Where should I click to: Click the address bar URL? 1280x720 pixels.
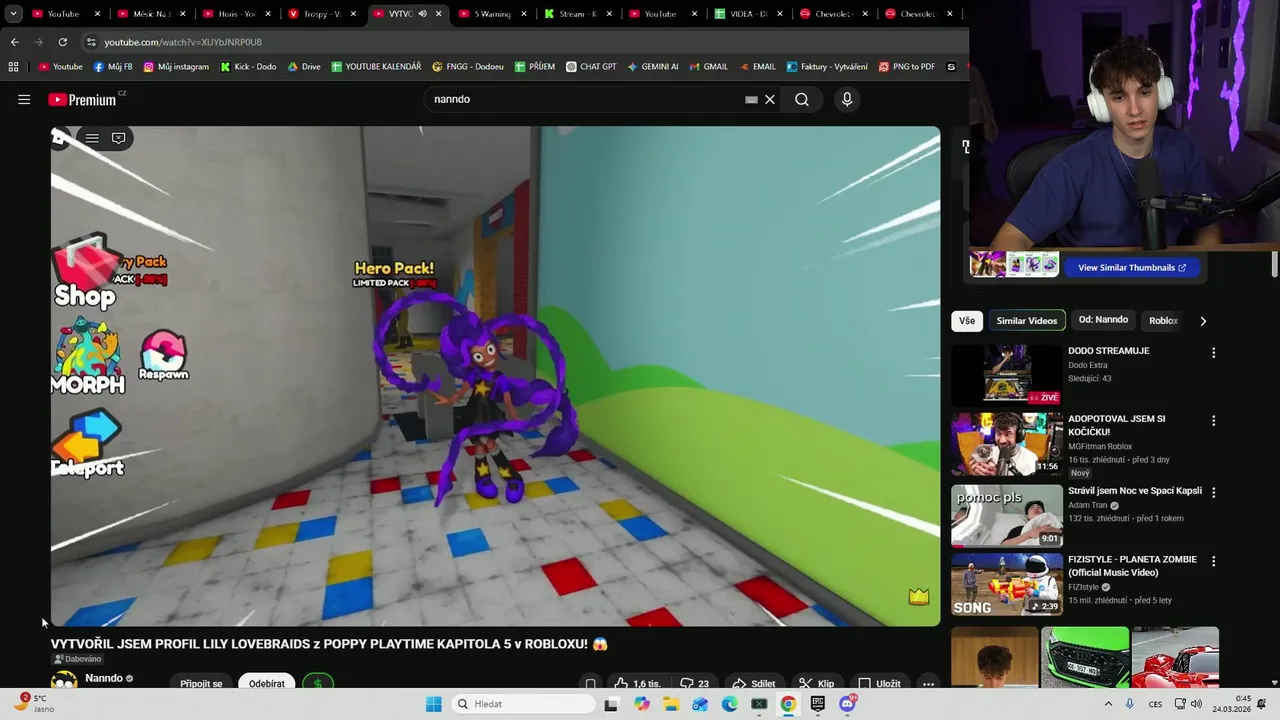(x=183, y=42)
